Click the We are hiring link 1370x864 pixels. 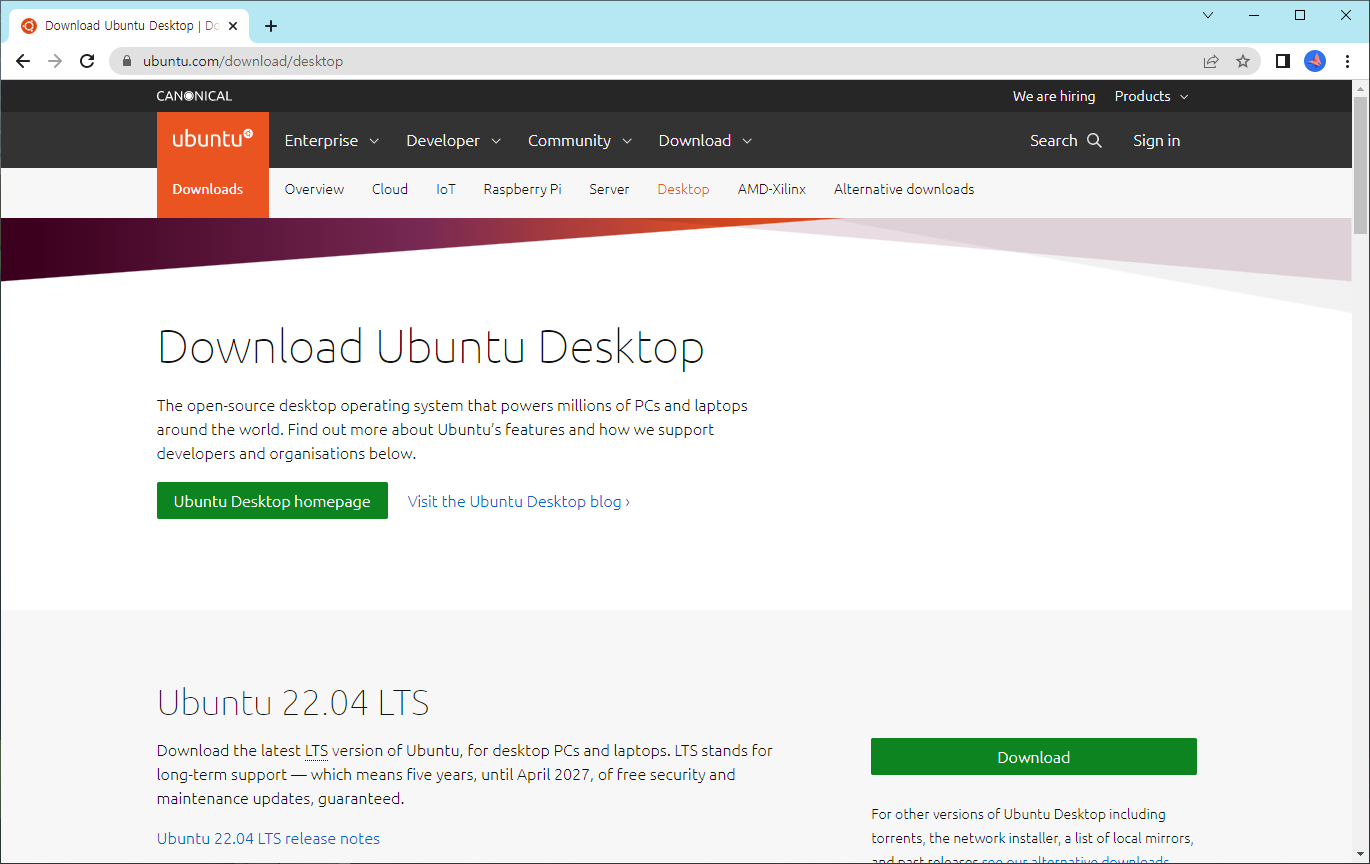(1054, 96)
